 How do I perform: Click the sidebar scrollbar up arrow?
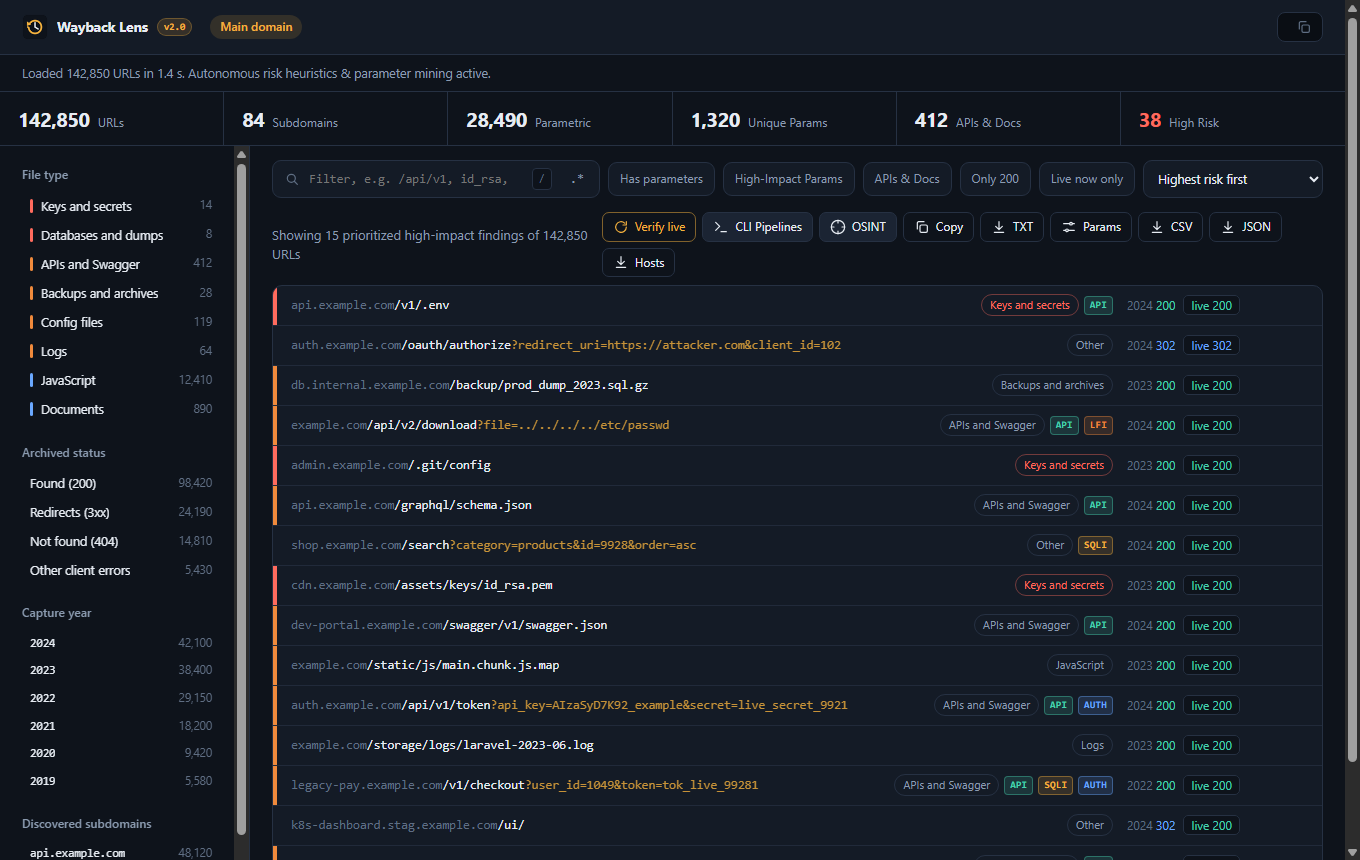coord(241,153)
